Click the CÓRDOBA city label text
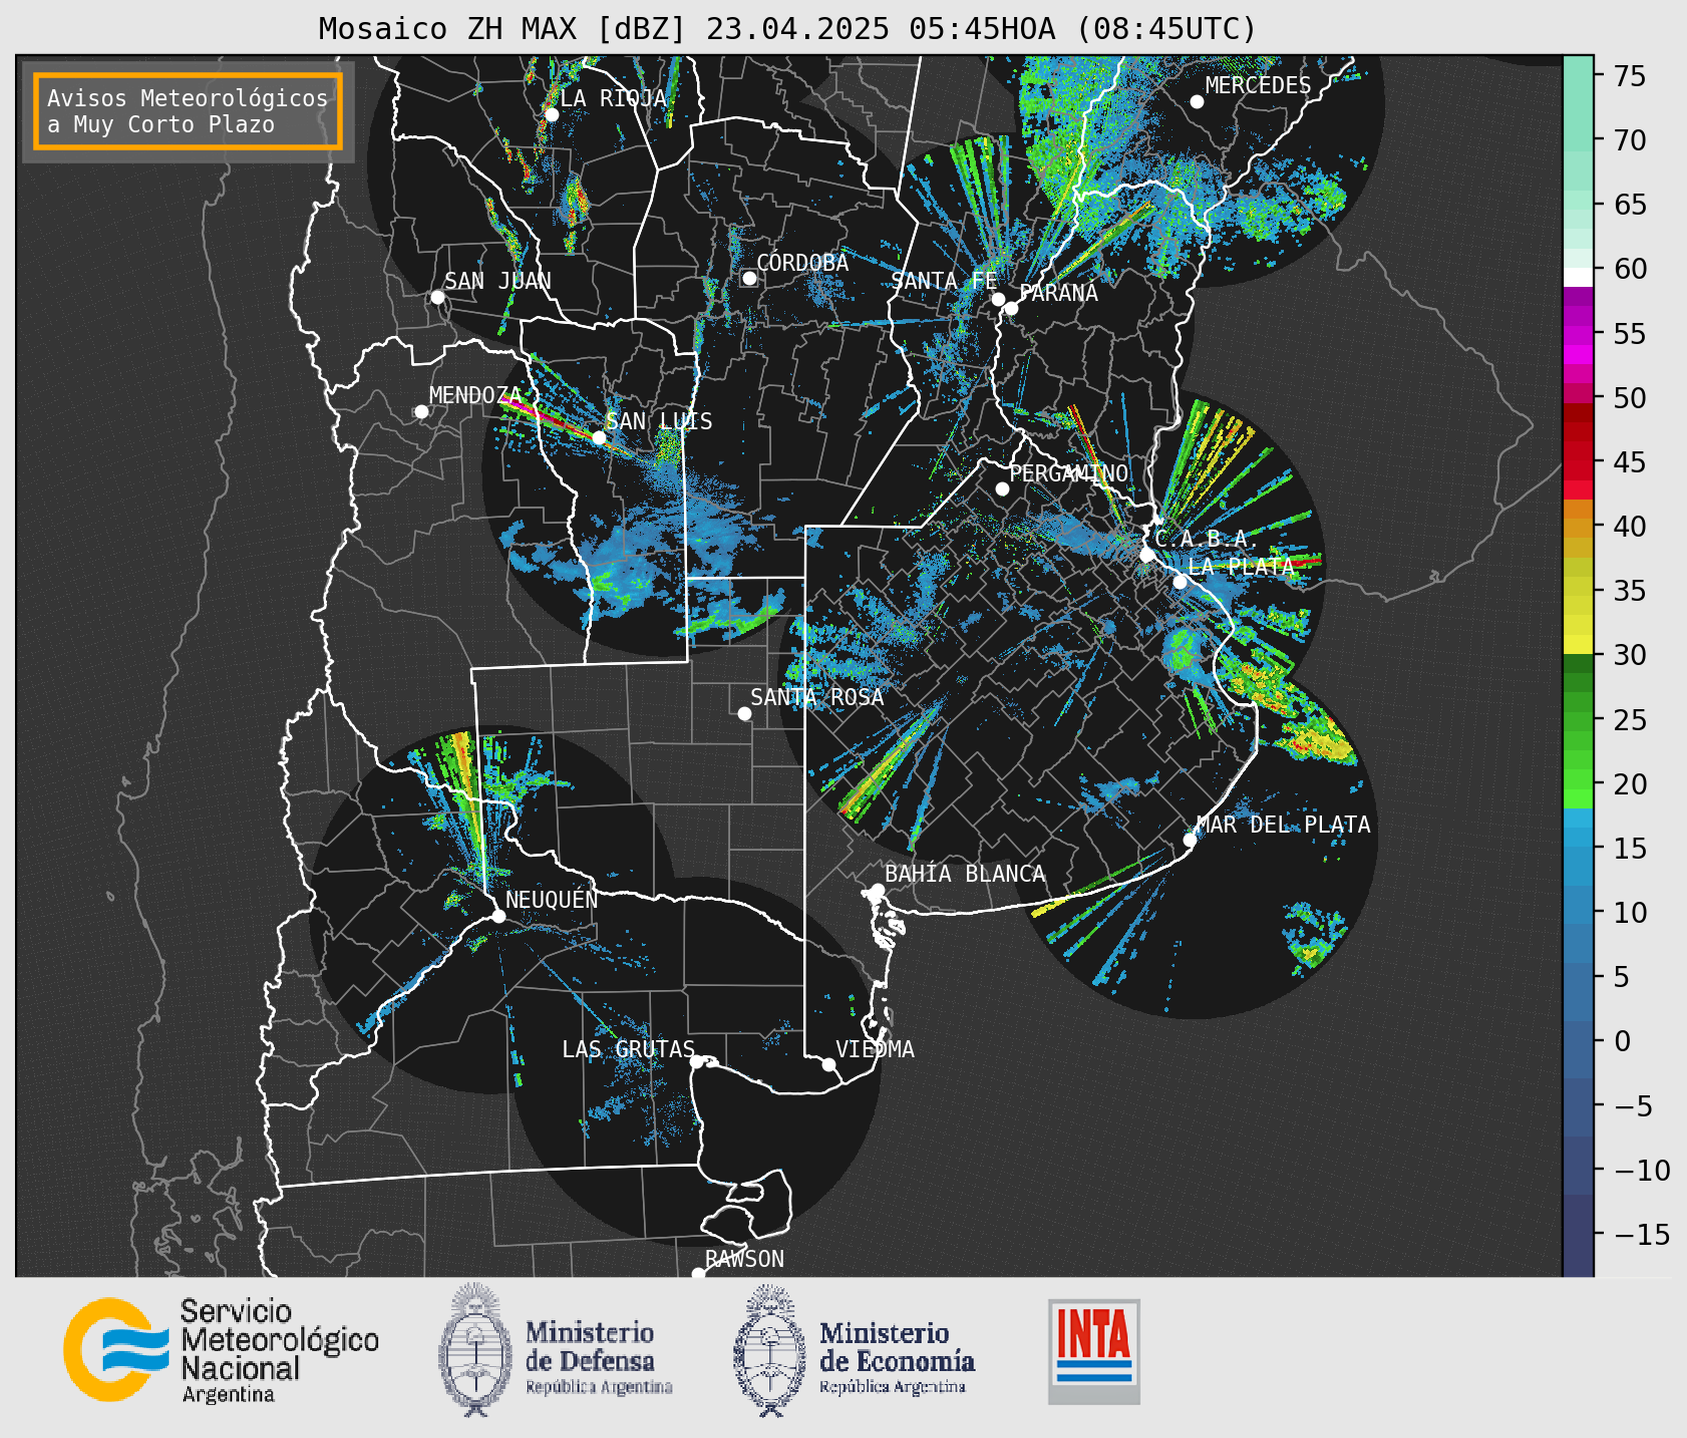Viewport: 1687px width, 1438px height. 802,263
